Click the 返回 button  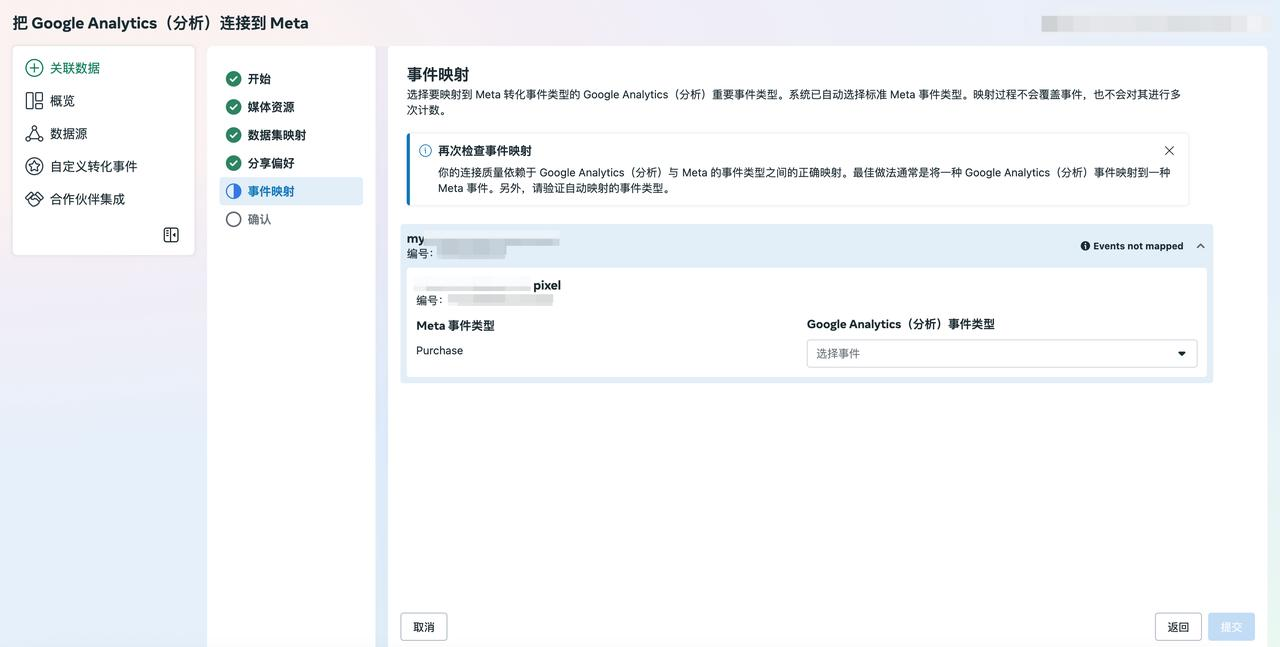(1178, 627)
